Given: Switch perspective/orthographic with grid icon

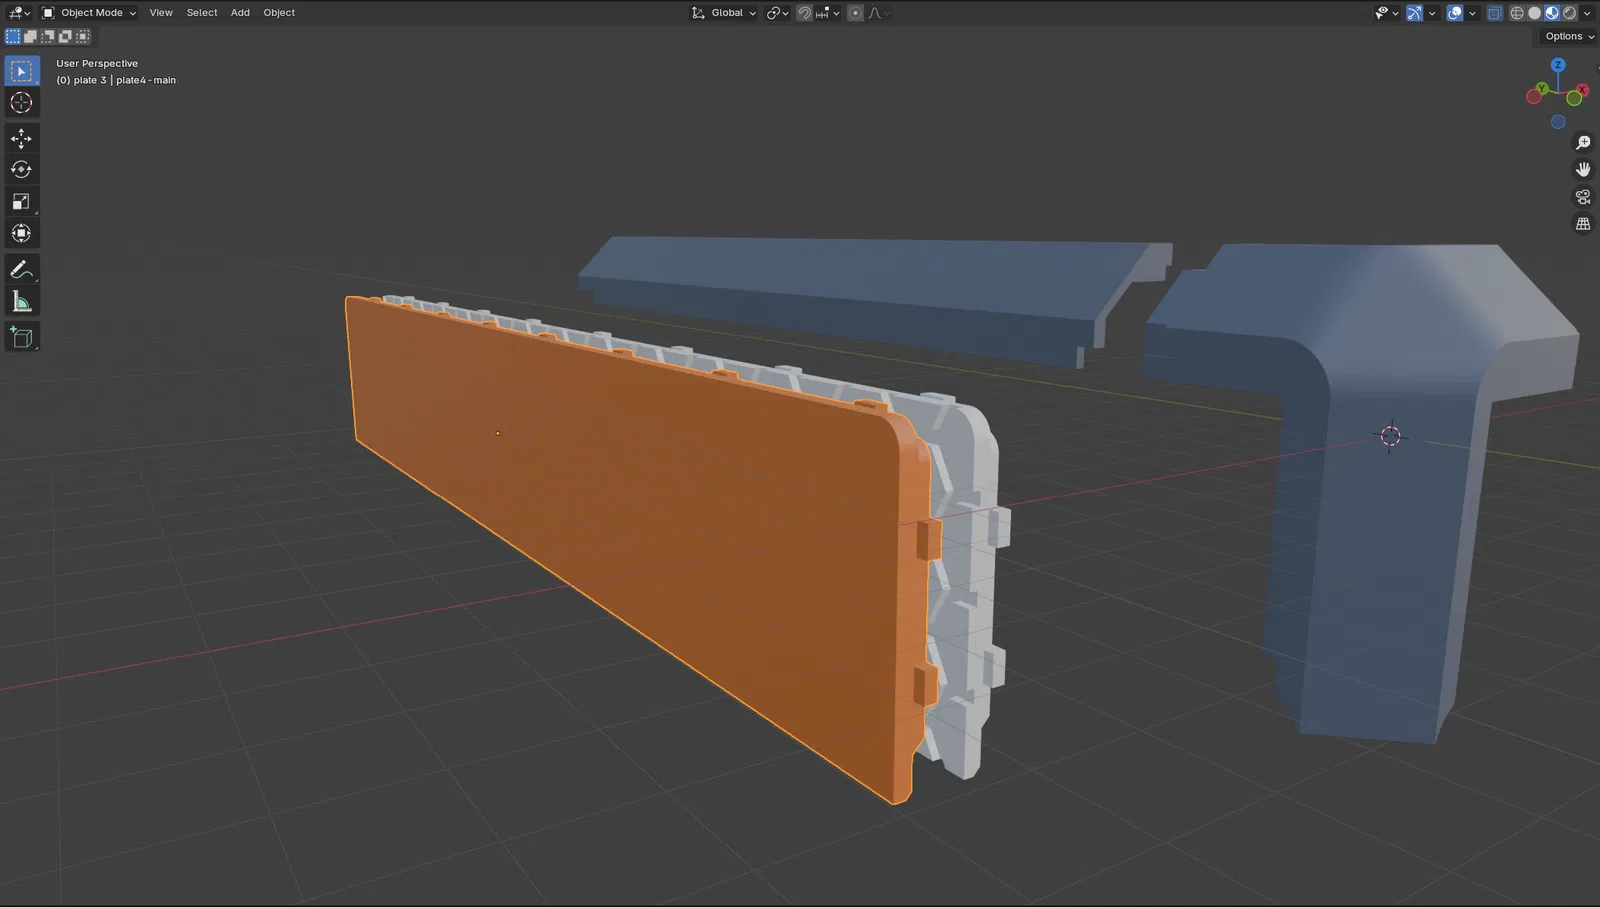Looking at the screenshot, I should pyautogui.click(x=1583, y=224).
